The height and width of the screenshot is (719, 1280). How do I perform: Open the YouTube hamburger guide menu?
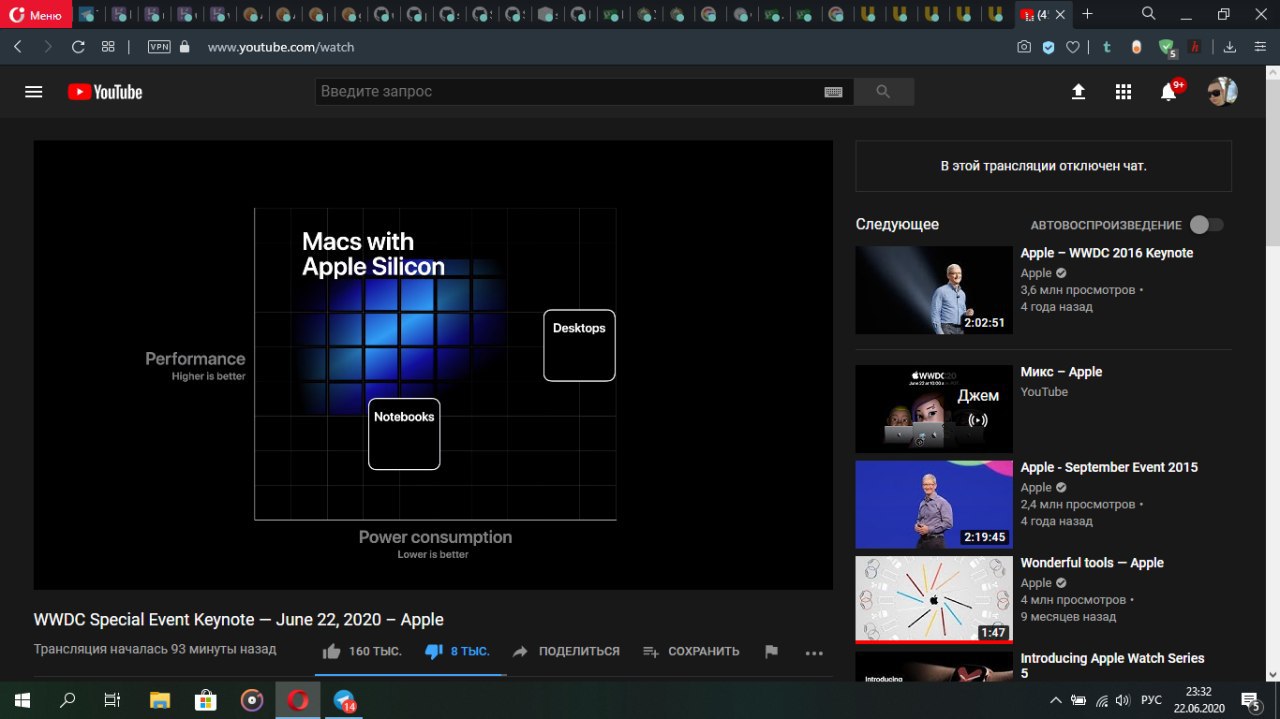pyautogui.click(x=33, y=92)
